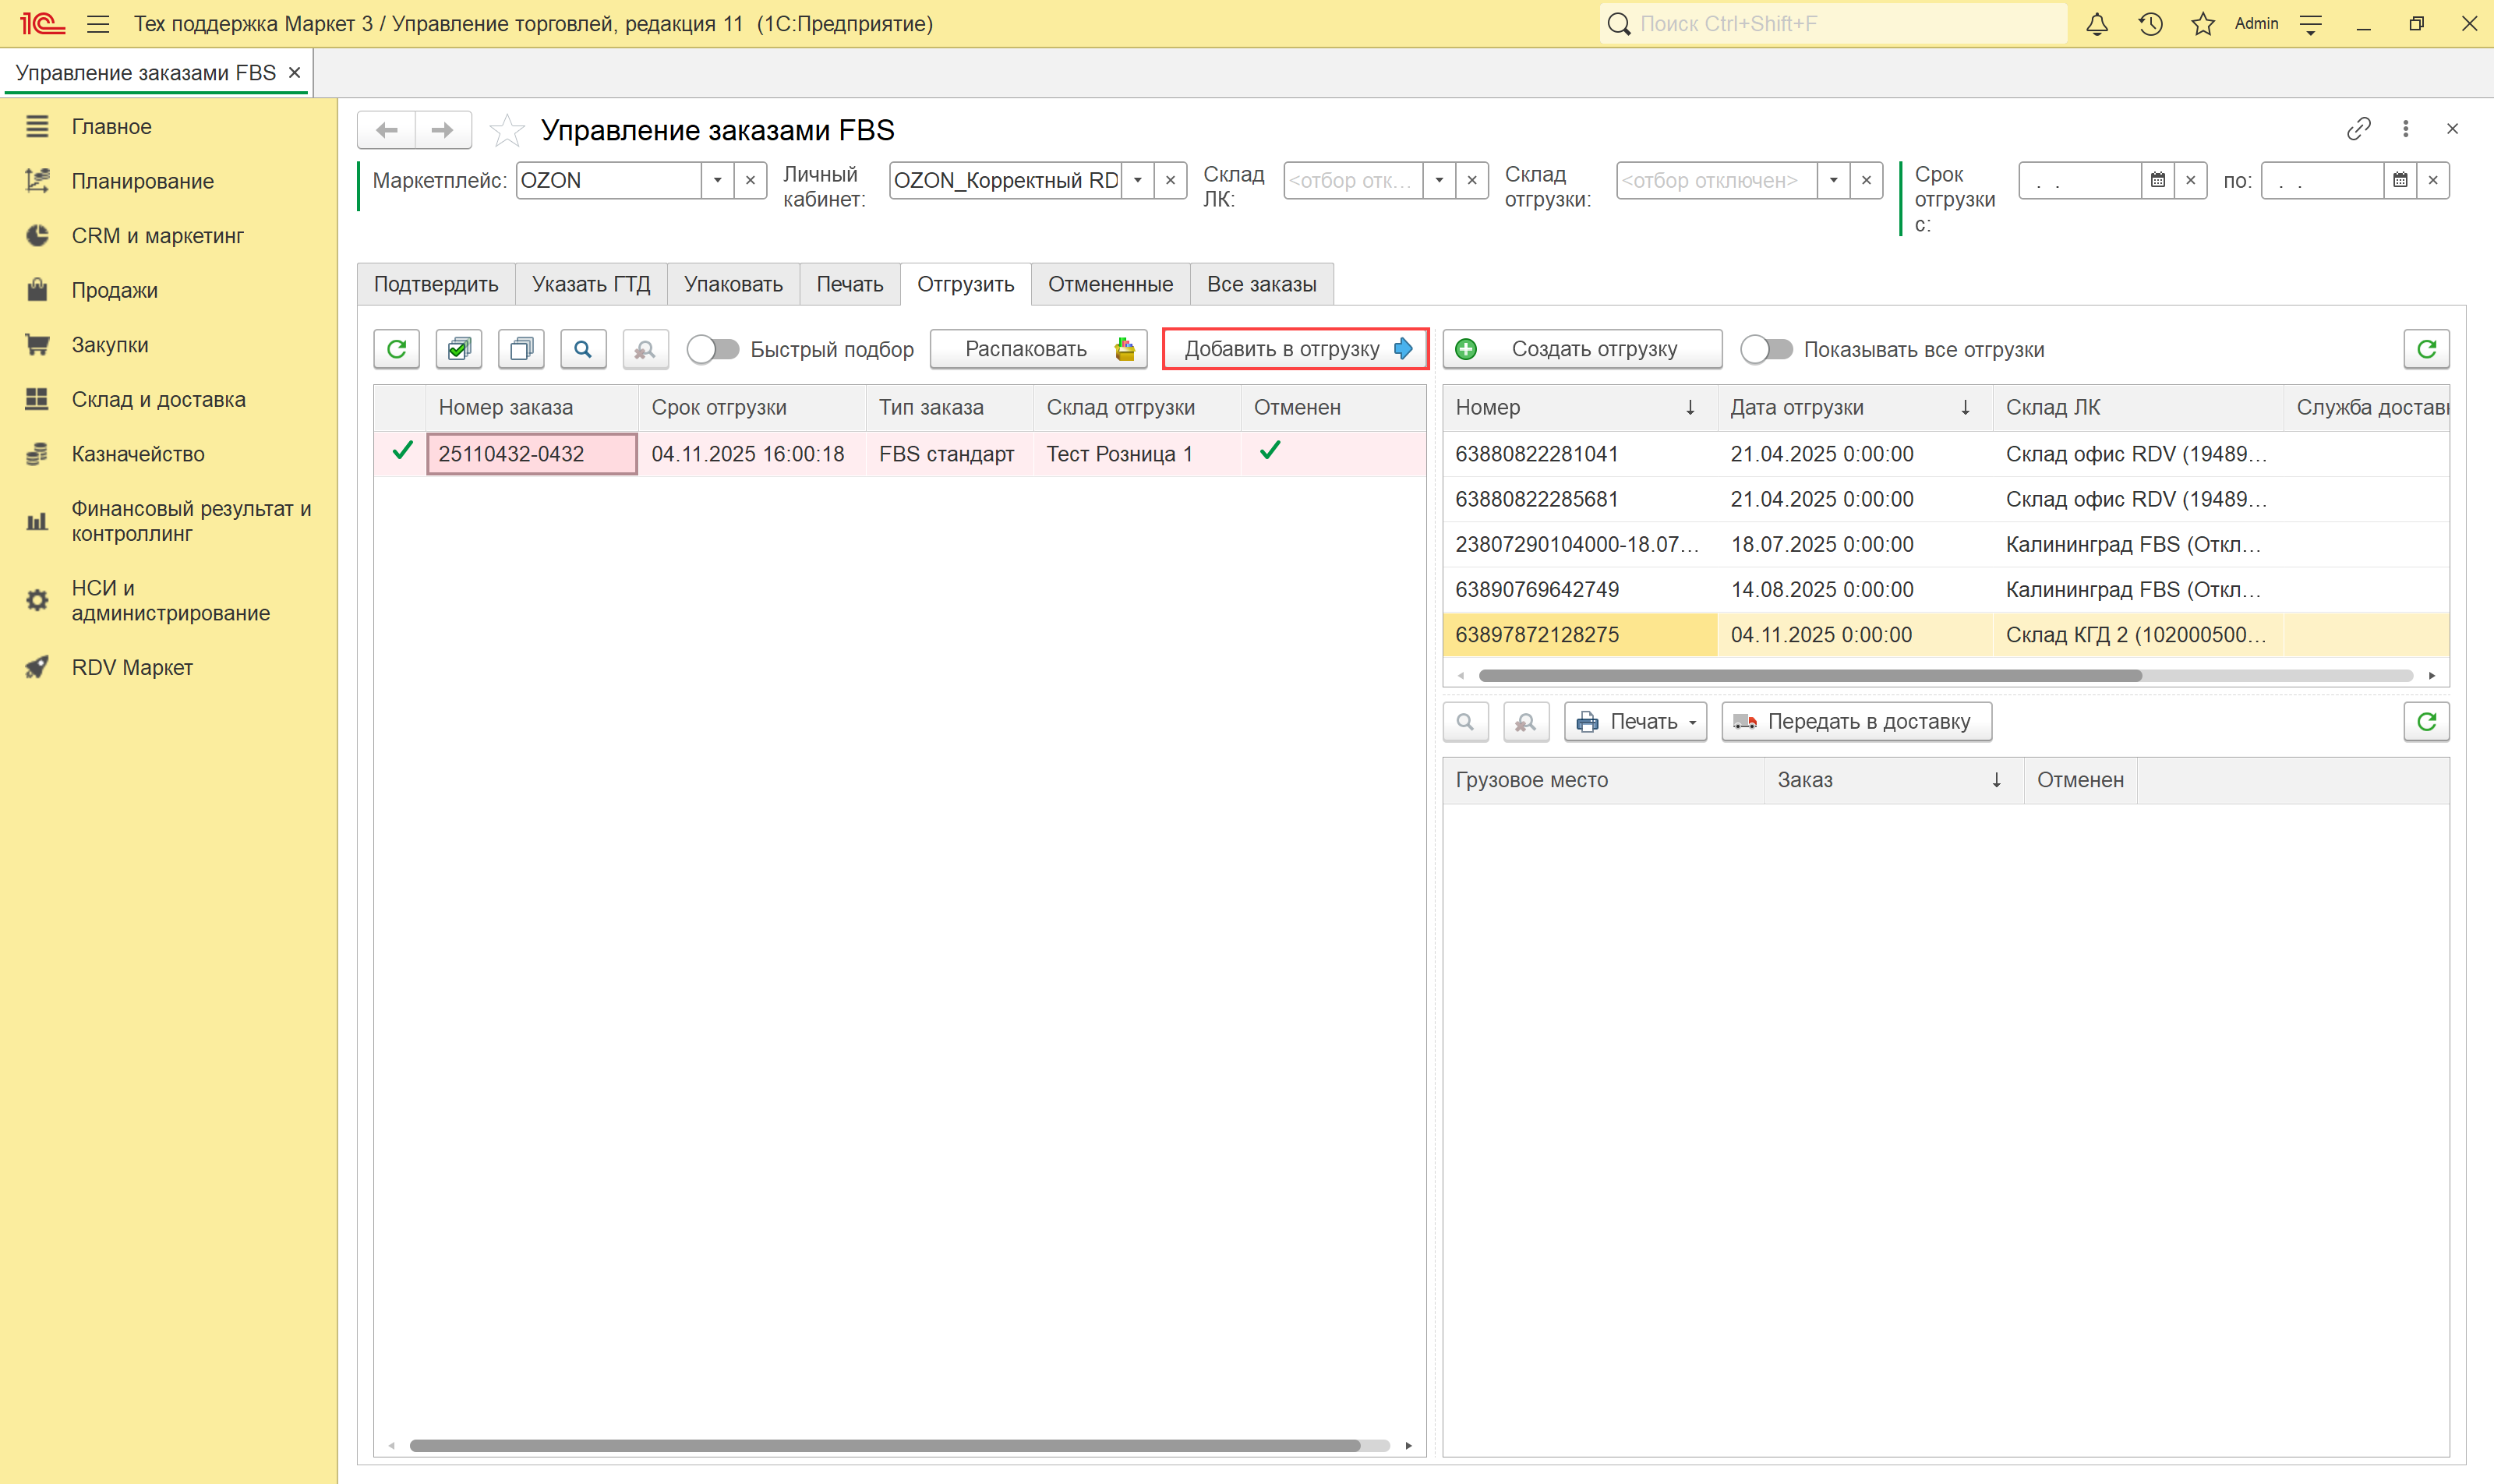Click the check-all orders icon
Image resolution: width=2494 pixels, height=1484 pixels.
tap(459, 349)
